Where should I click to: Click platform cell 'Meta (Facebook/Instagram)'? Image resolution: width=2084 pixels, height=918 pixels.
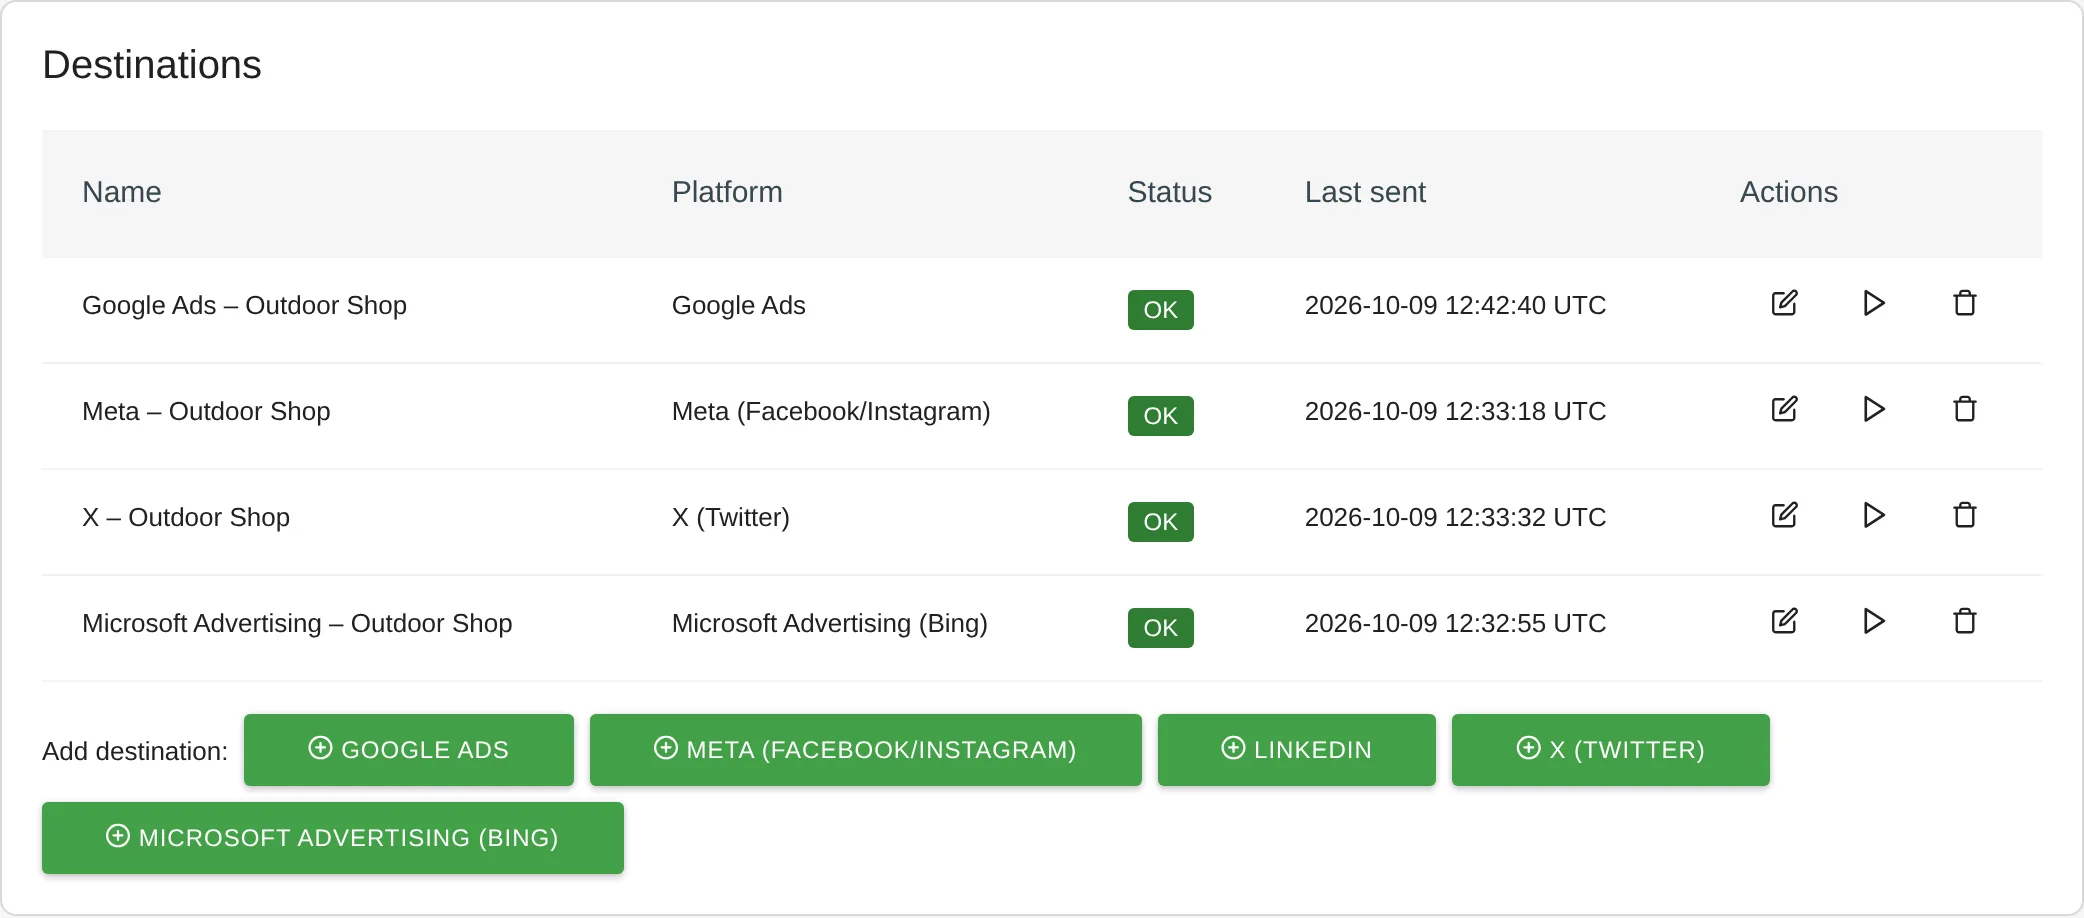831,411
